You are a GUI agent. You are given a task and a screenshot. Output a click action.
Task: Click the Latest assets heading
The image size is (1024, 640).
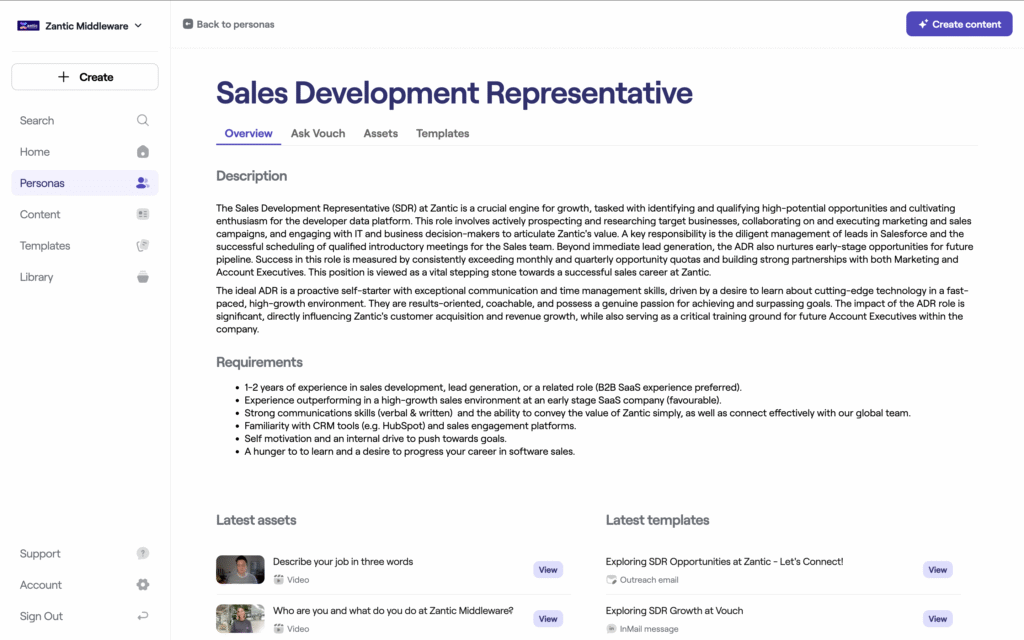[x=256, y=520]
